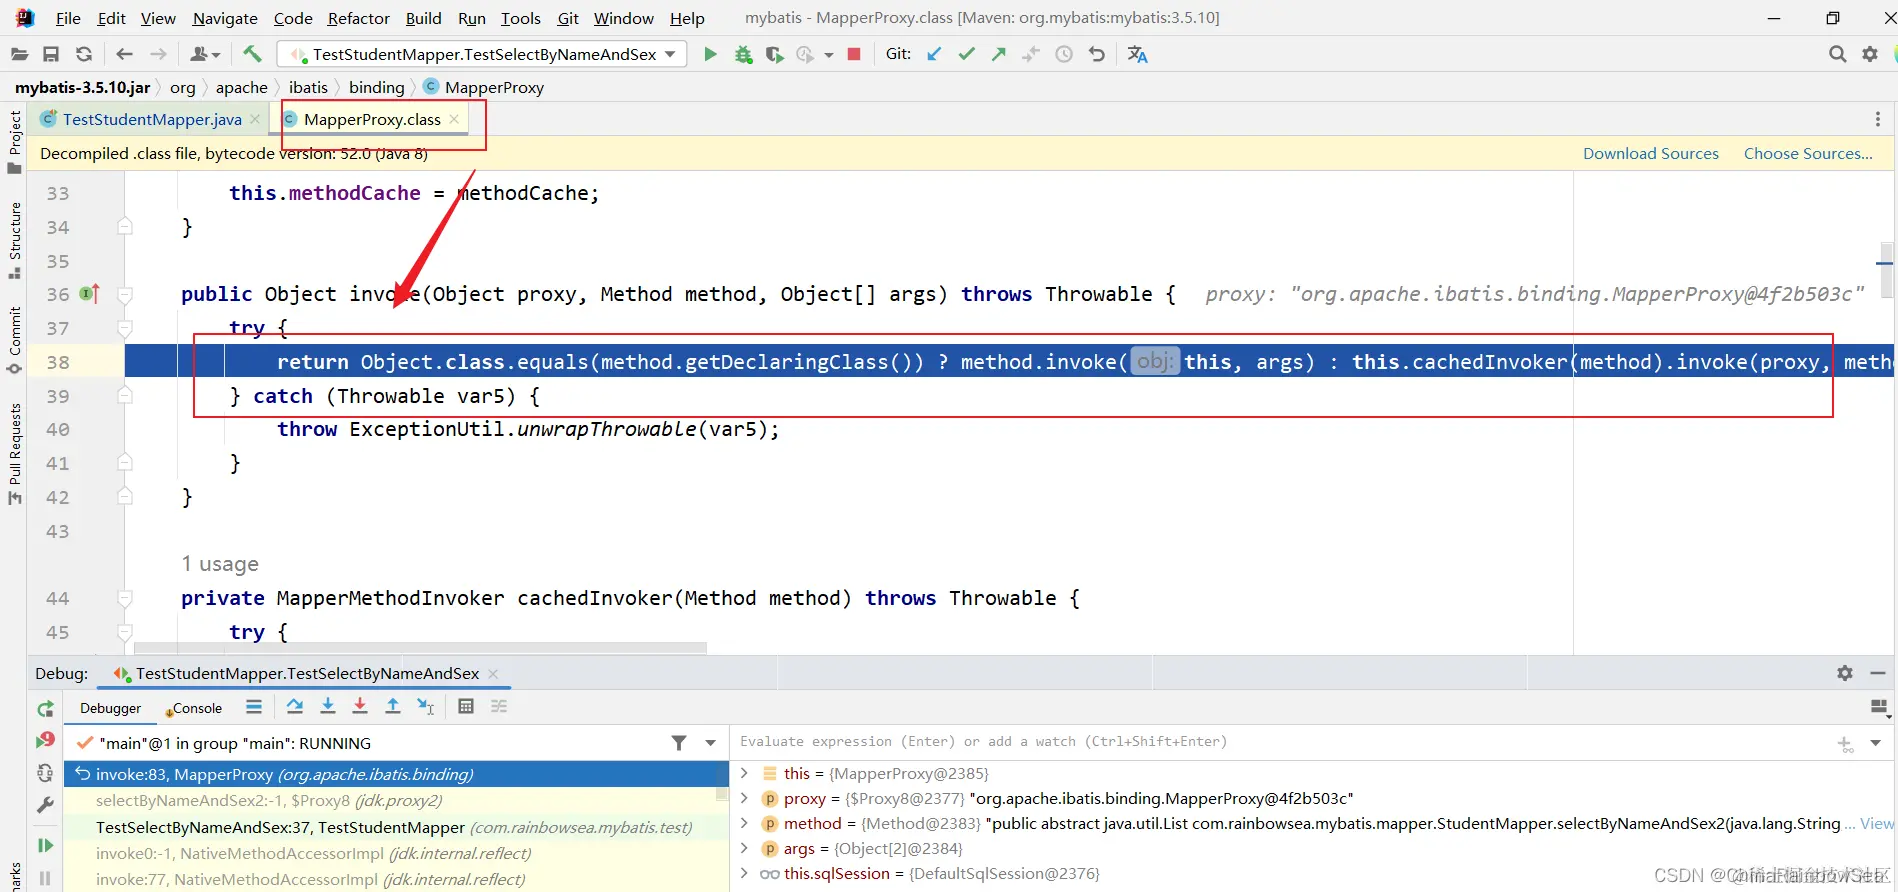Toggle the Commit tool window
Screen dimensions: 1898x892
[14, 340]
